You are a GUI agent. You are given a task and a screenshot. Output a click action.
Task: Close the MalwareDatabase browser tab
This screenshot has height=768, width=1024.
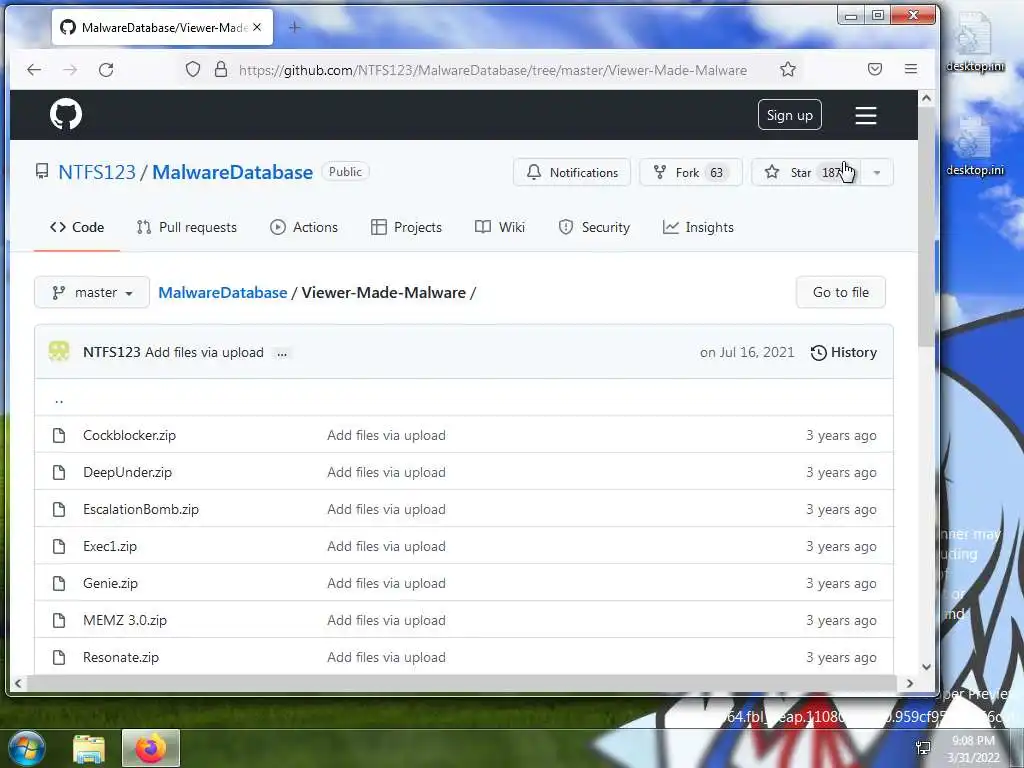pos(257,27)
